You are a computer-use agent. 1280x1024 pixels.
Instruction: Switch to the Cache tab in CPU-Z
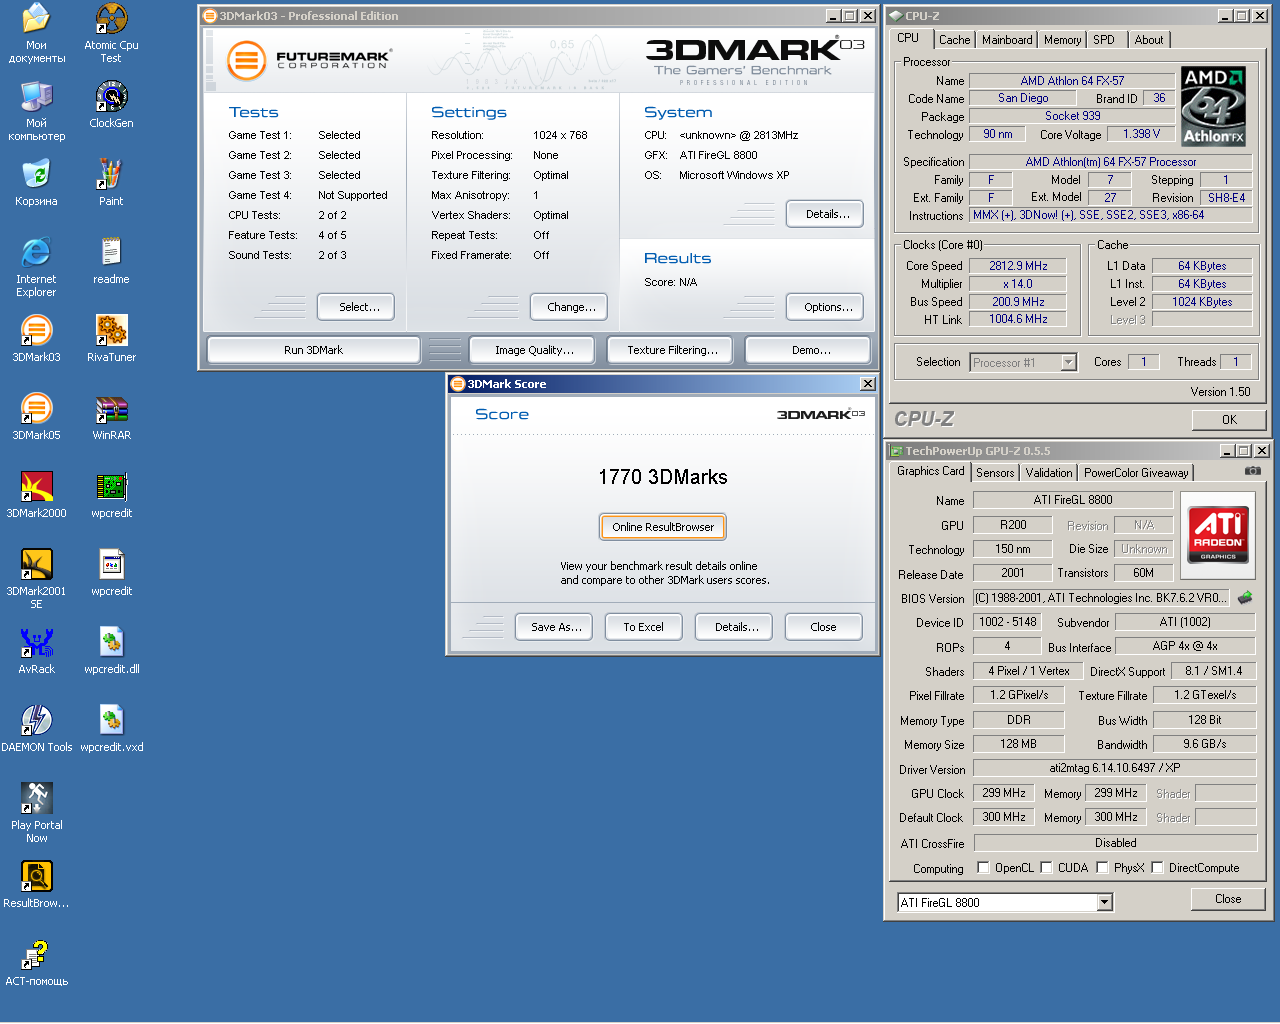954,40
